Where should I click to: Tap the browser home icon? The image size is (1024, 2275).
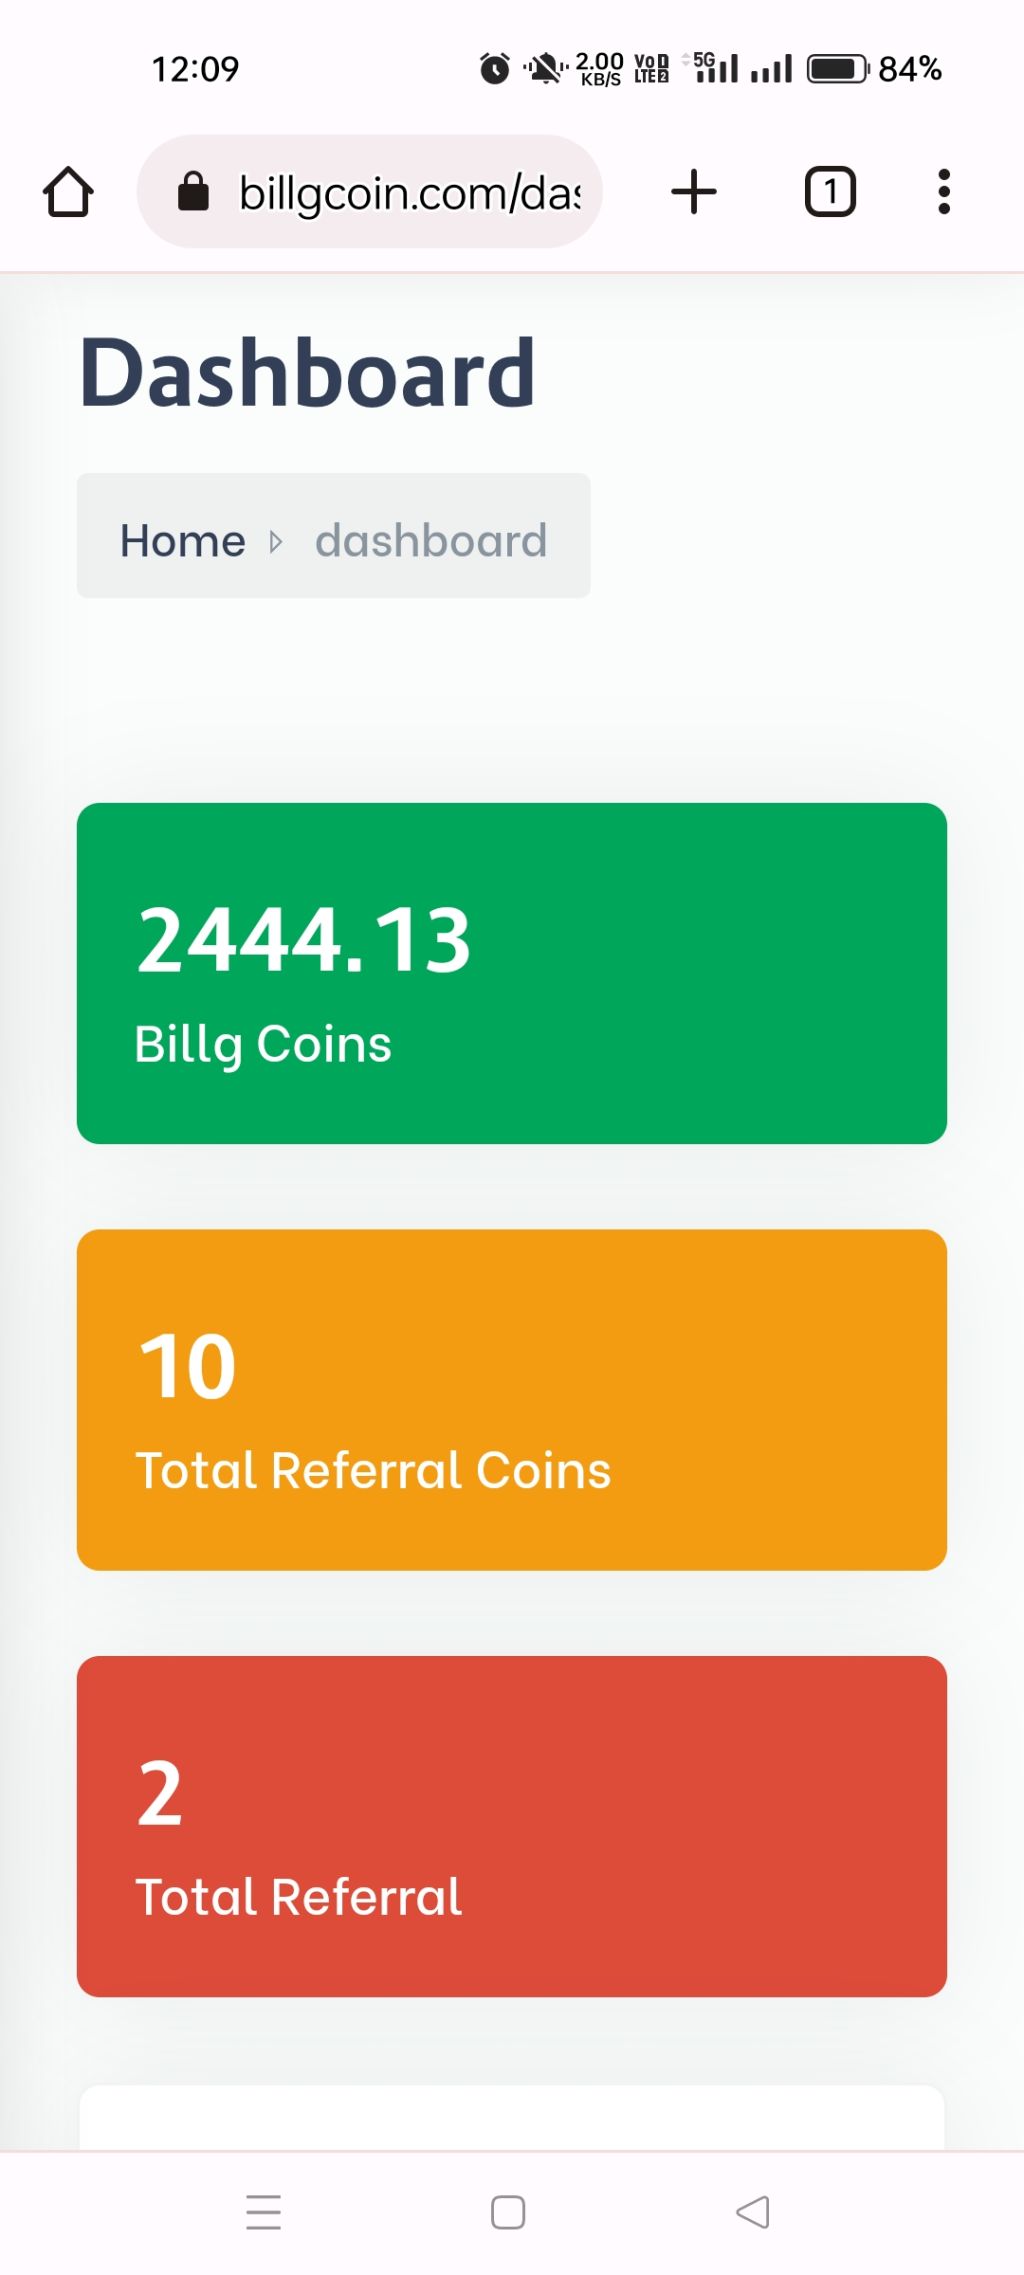pos(68,191)
